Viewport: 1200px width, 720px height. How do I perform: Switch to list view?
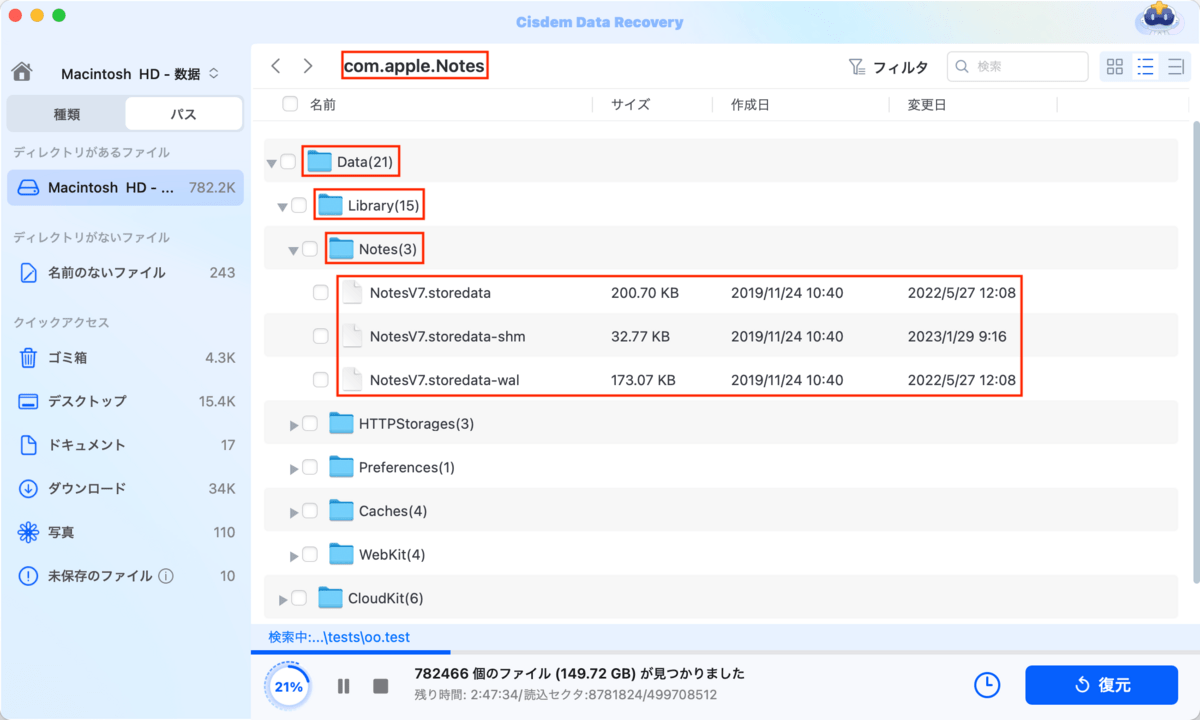coord(1146,67)
